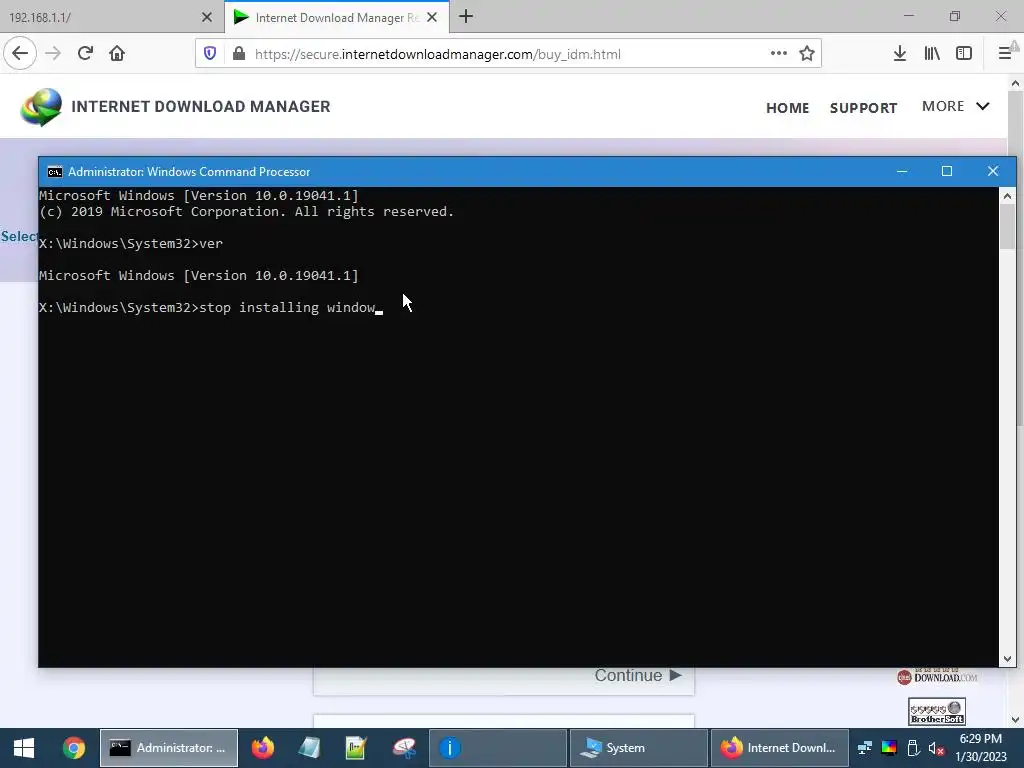The width and height of the screenshot is (1024, 768).
Task: Open network tray icon
Action: coord(865,748)
